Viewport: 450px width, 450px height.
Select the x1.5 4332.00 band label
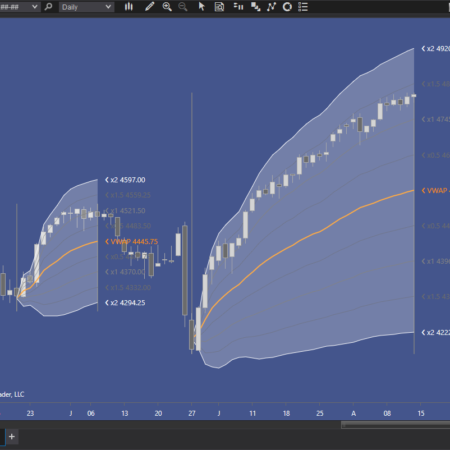tap(128, 287)
